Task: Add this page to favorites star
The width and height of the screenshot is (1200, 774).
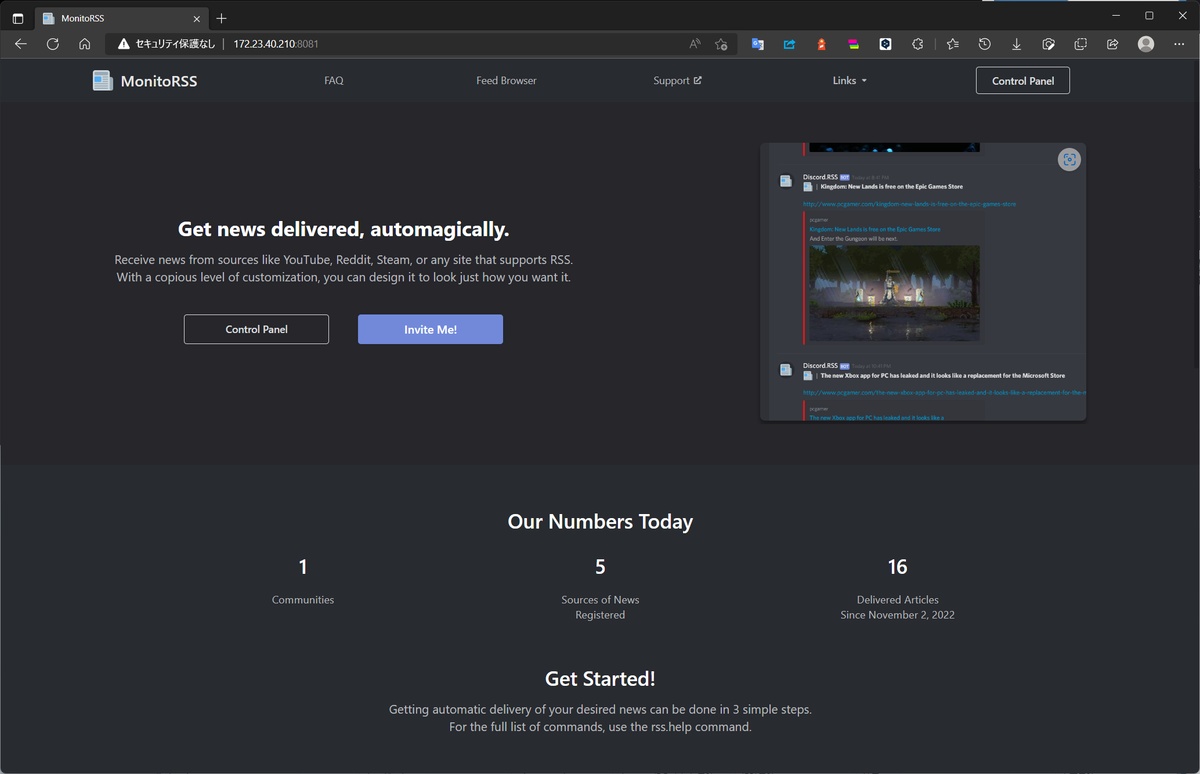Action: pos(721,44)
